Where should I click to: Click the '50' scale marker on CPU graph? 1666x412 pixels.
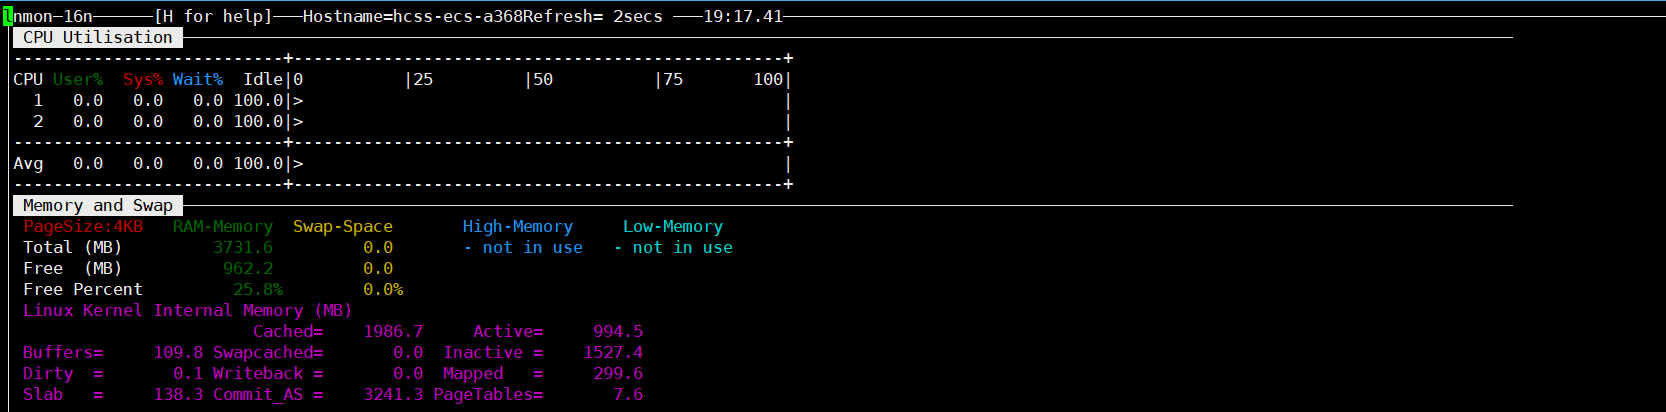(x=543, y=80)
